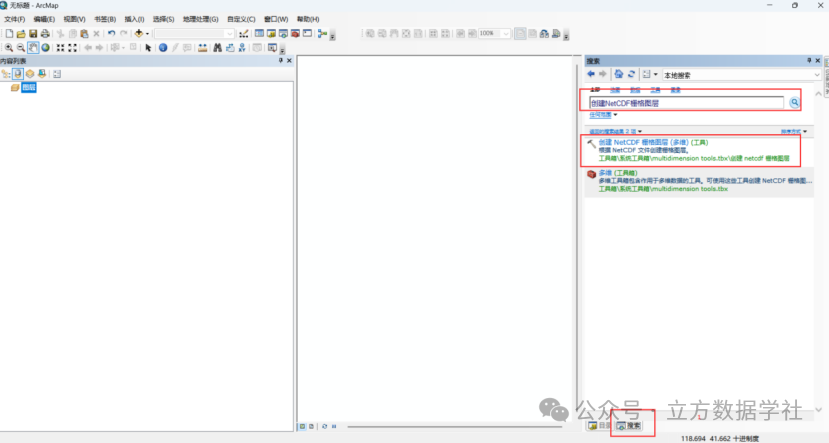Open search options dropdown arrow

point(656,75)
